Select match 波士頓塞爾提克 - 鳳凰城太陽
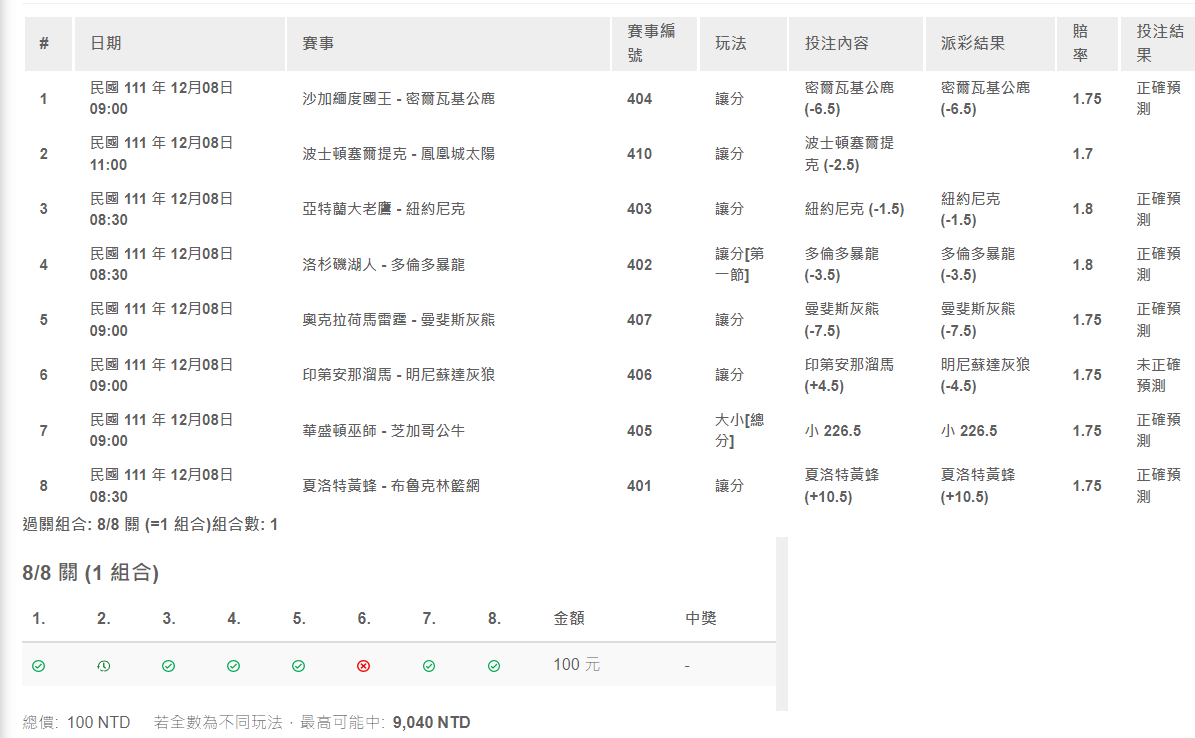The width and height of the screenshot is (1195, 738). [399, 154]
